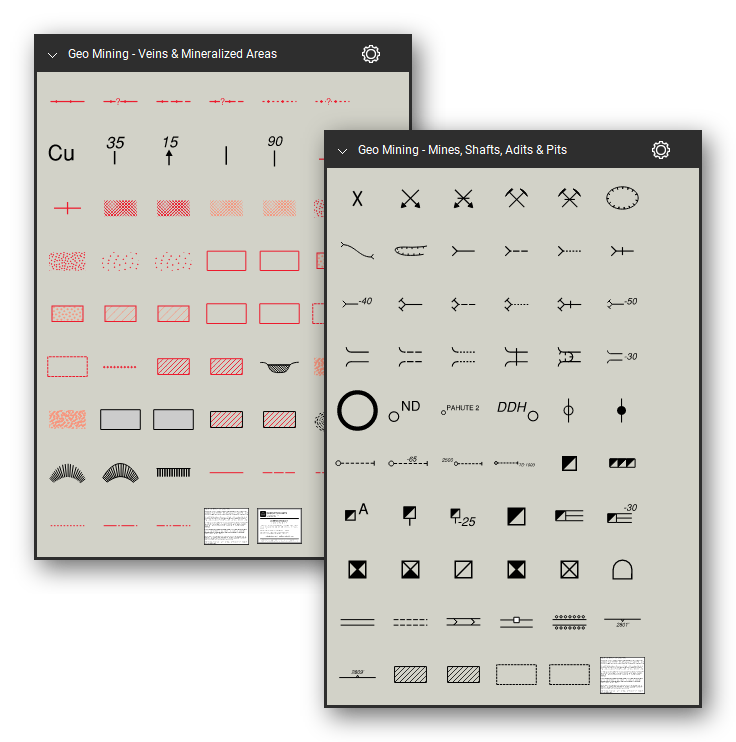Screen dimensions: 736x742
Task: Open the document thumbnail in Mines panel
Action: click(x=622, y=675)
